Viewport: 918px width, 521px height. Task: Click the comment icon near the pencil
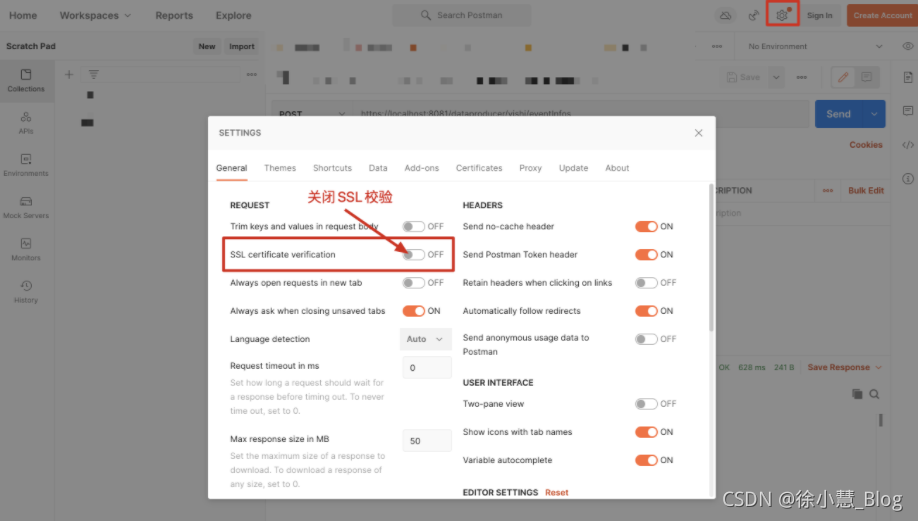coord(866,77)
